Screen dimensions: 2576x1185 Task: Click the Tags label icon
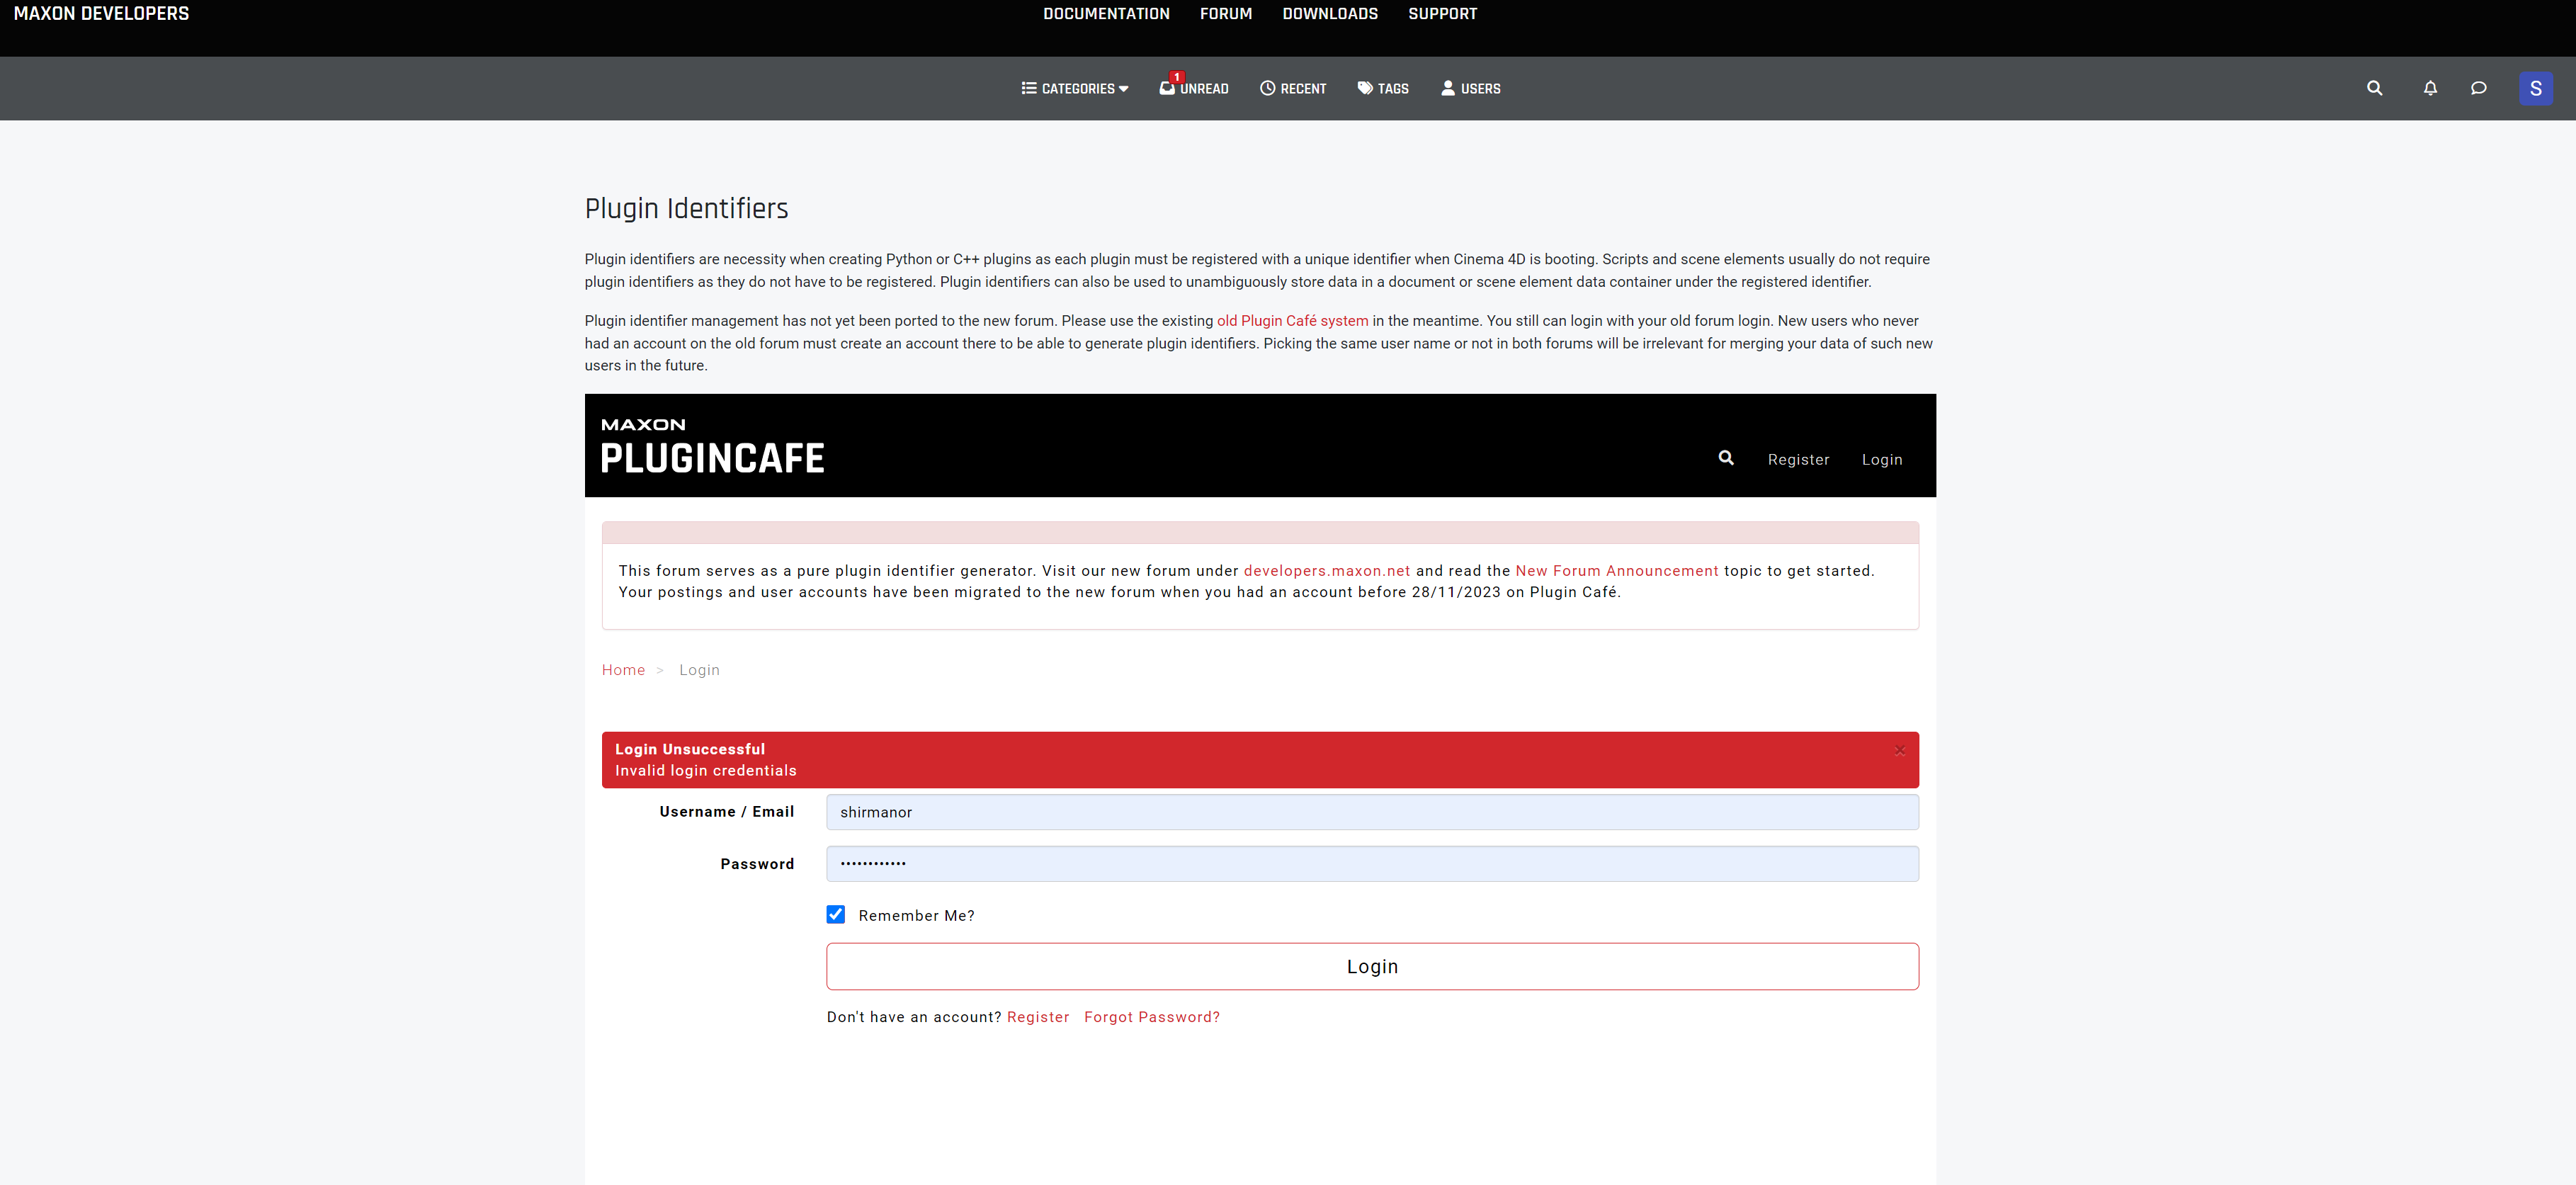click(1365, 88)
